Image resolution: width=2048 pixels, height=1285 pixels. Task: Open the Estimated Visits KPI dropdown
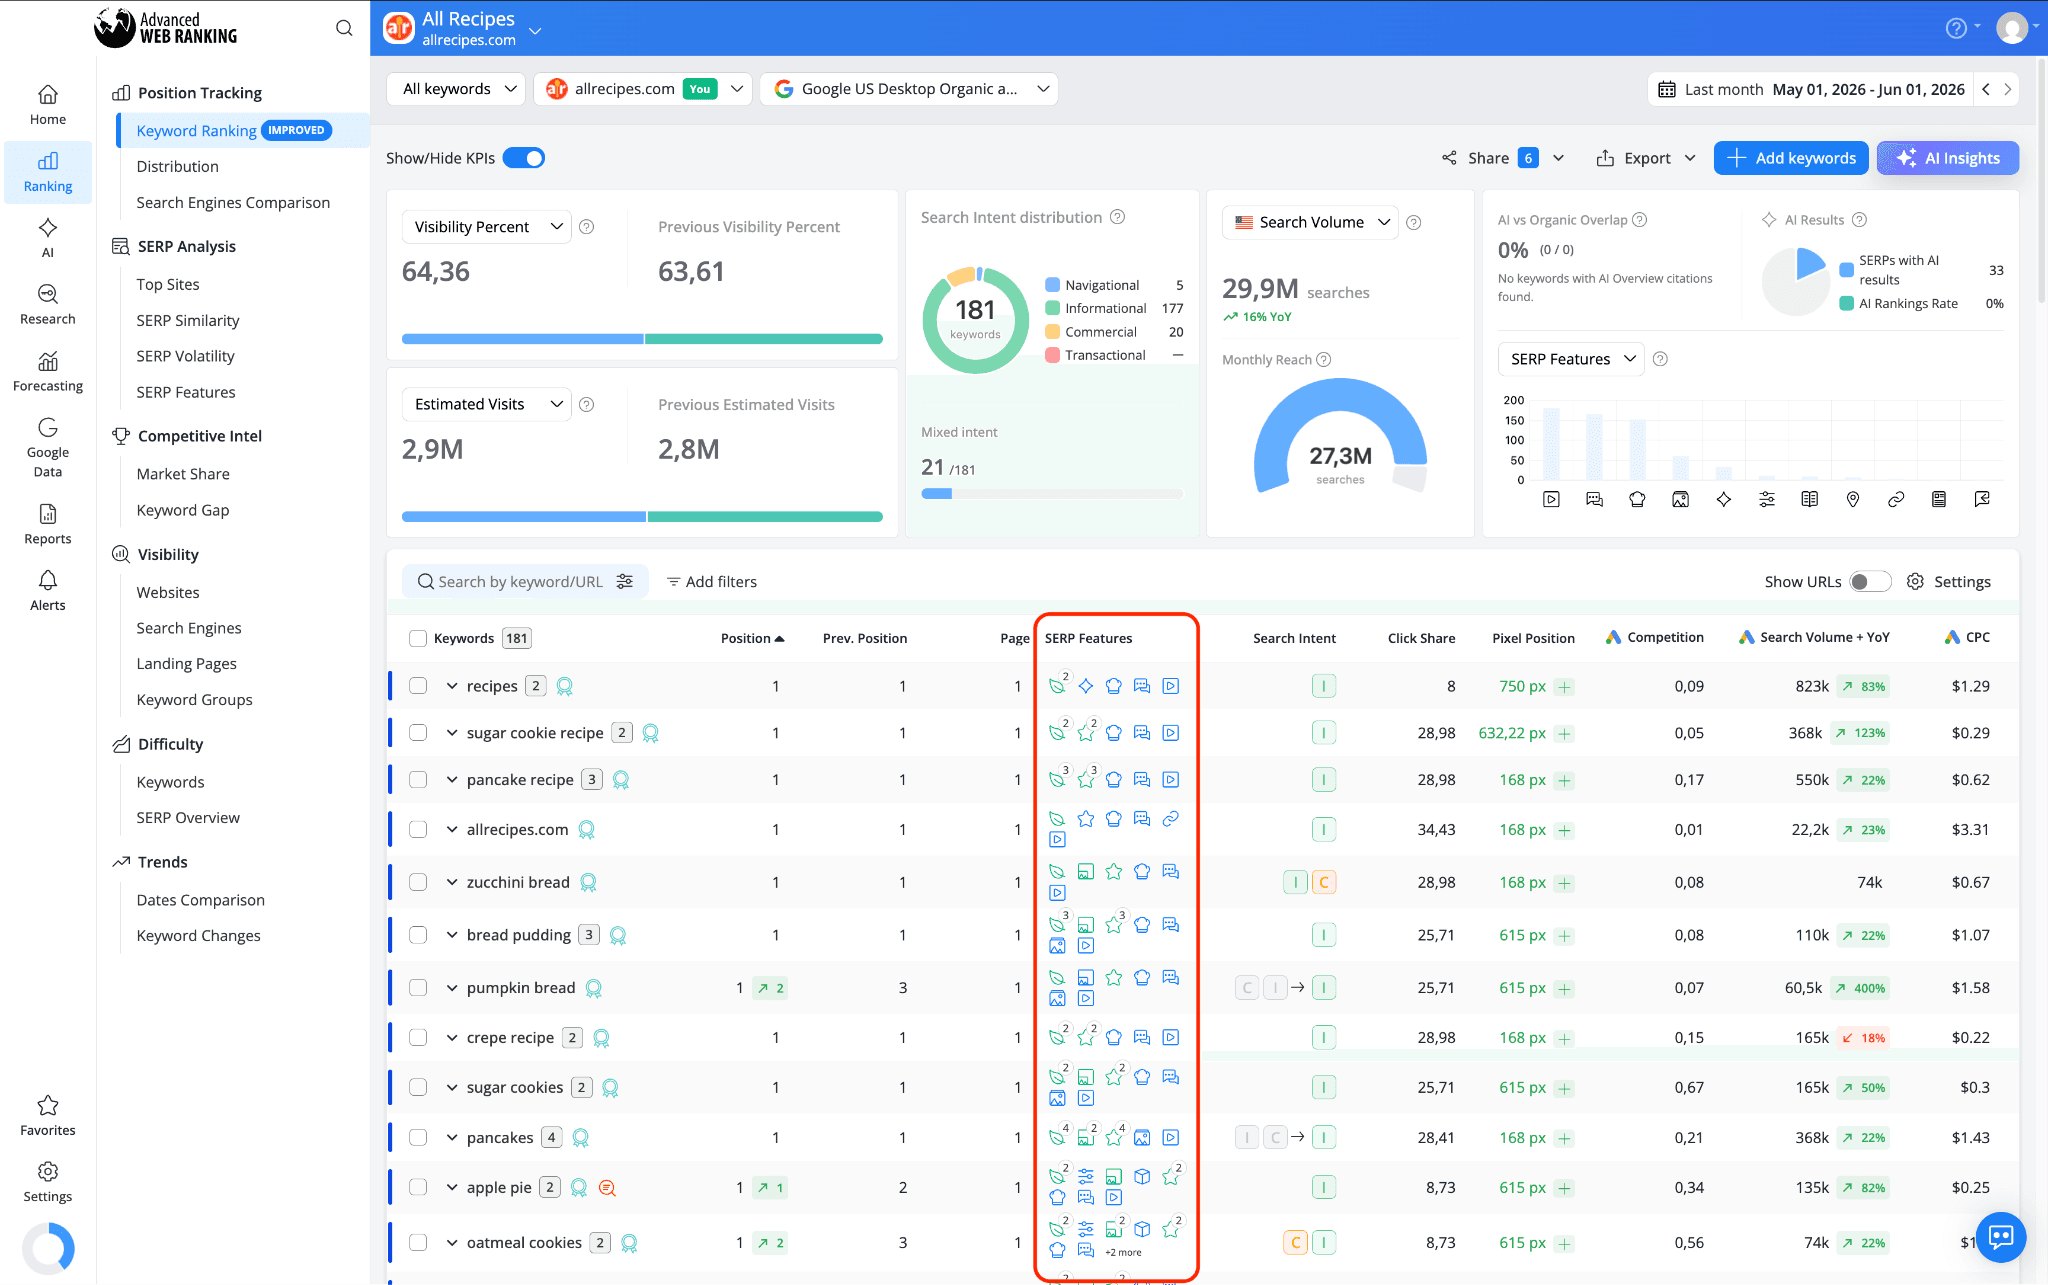(487, 404)
